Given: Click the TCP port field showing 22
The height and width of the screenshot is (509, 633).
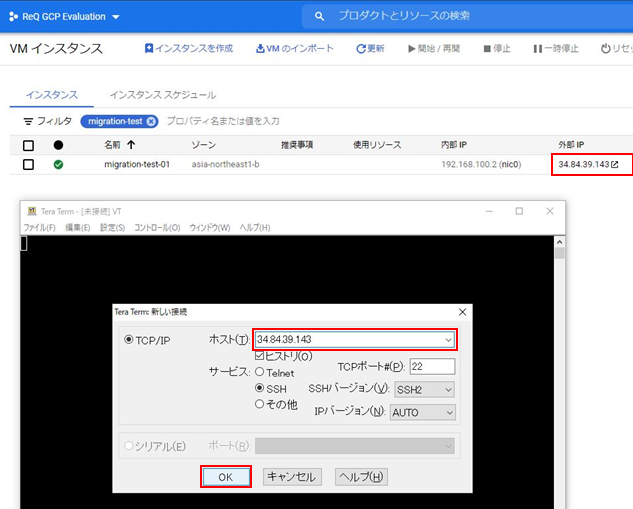Looking at the screenshot, I should (432, 367).
